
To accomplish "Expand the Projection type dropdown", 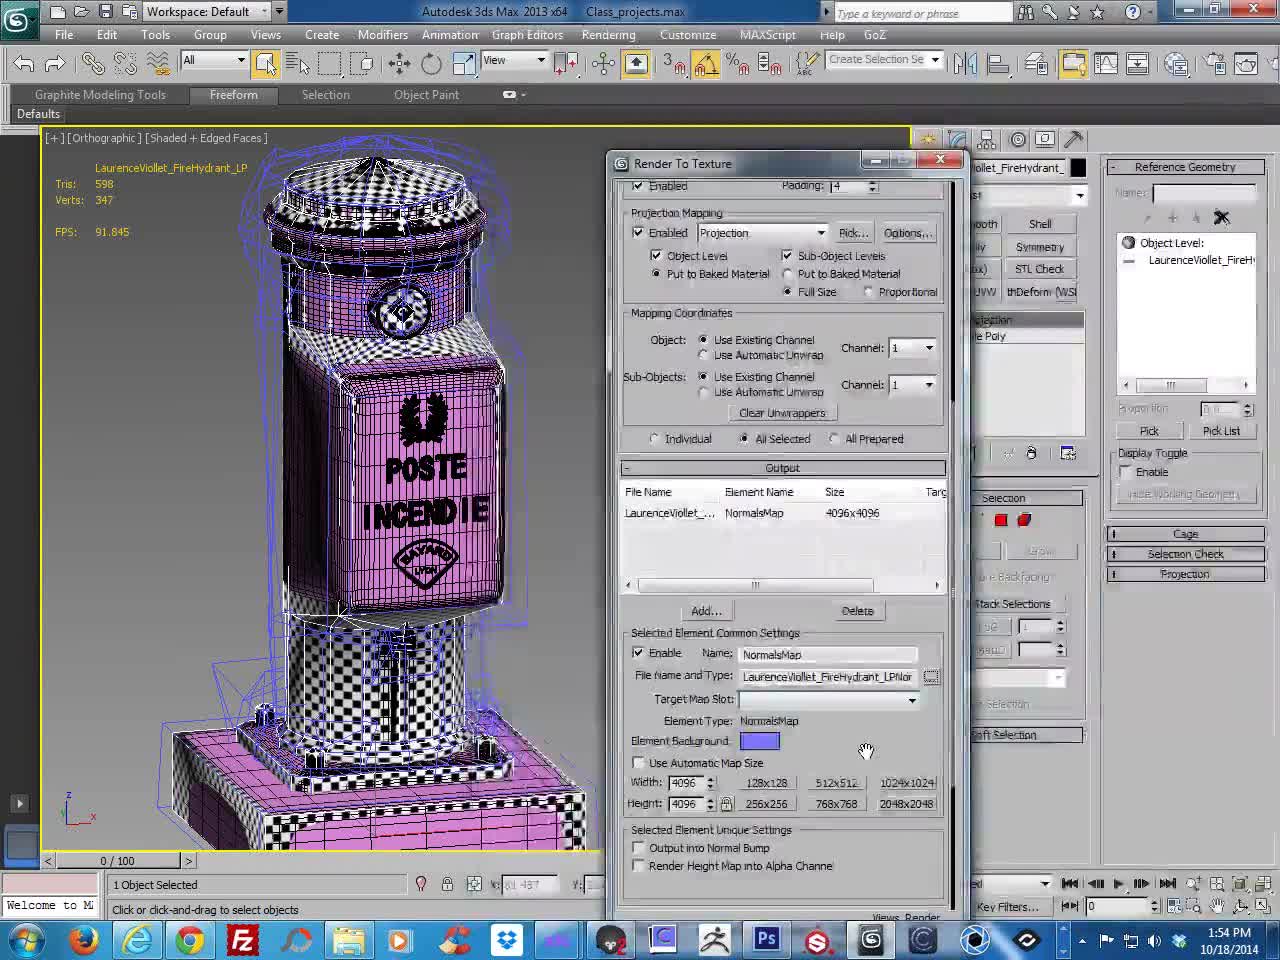I will pyautogui.click(x=820, y=233).
